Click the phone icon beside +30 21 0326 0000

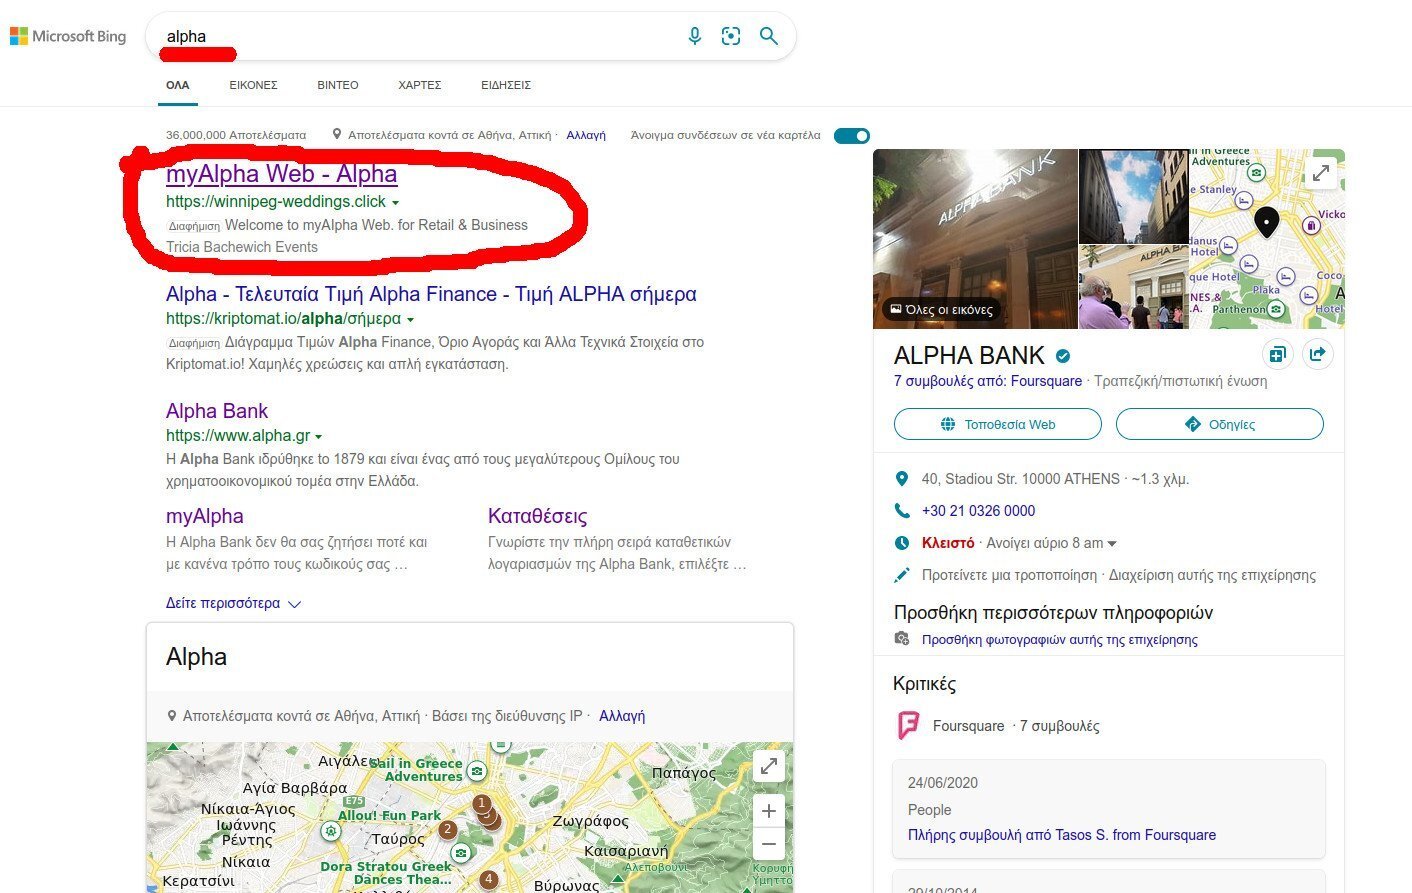[x=902, y=511]
